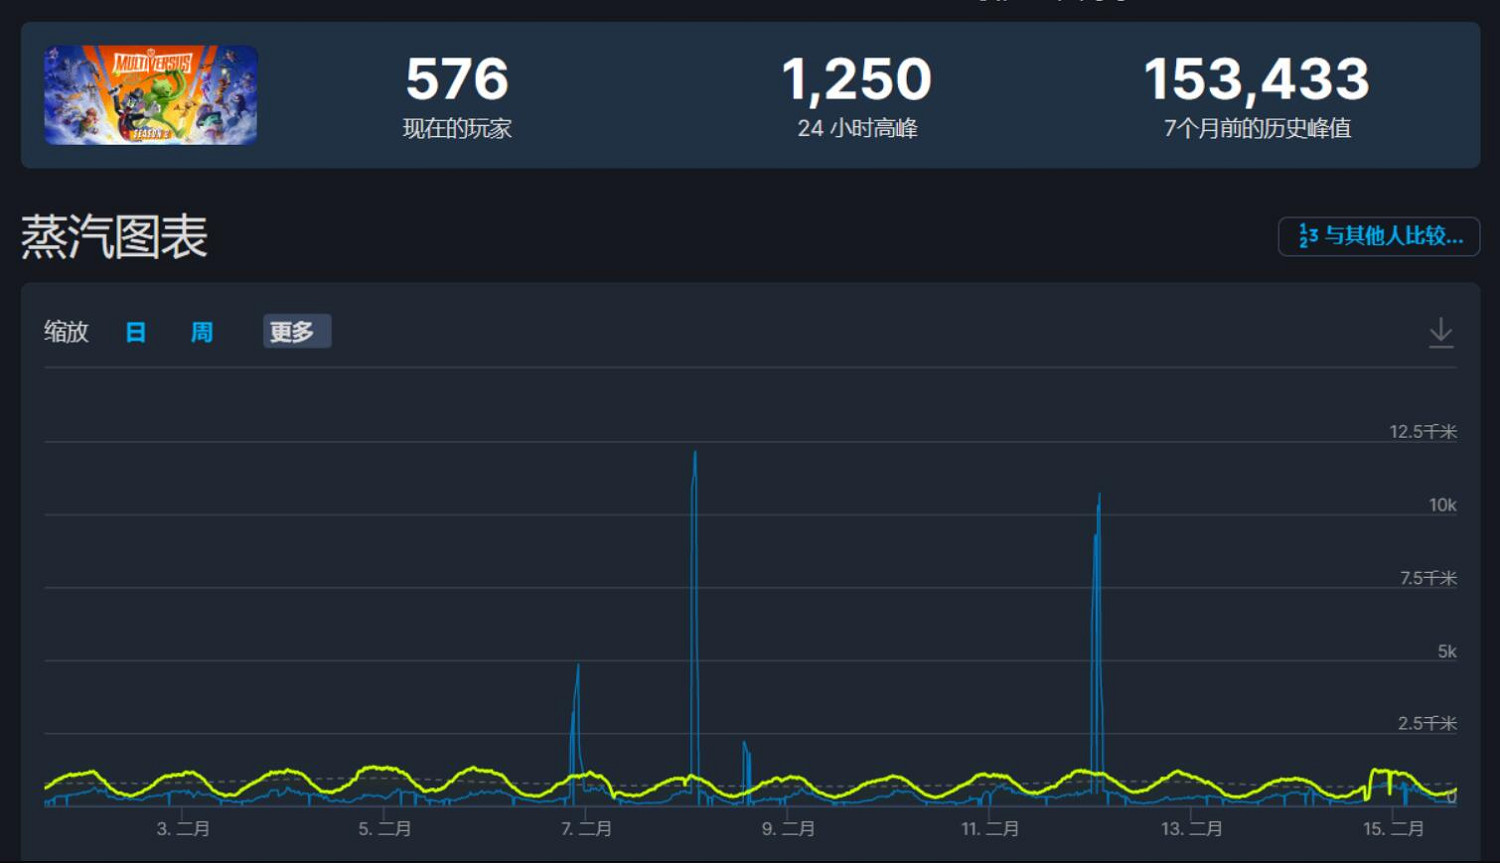Select the 15. 二月 date label

pyautogui.click(x=1393, y=829)
